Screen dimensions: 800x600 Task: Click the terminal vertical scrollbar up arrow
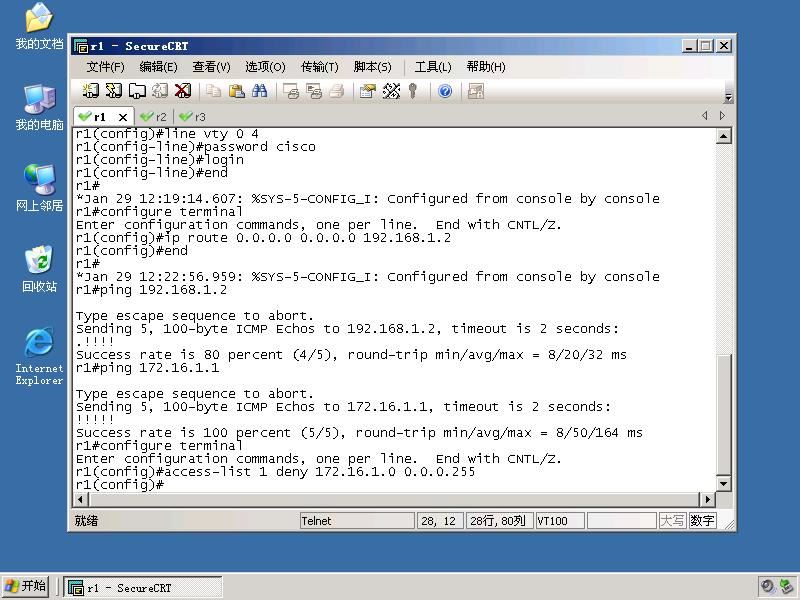[723, 136]
